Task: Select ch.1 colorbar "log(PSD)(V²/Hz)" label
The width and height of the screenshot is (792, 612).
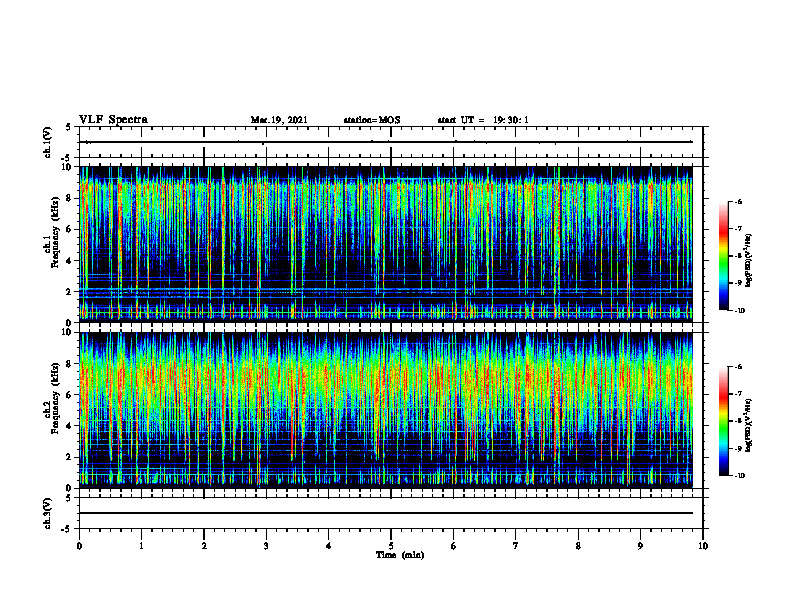Action: click(749, 261)
